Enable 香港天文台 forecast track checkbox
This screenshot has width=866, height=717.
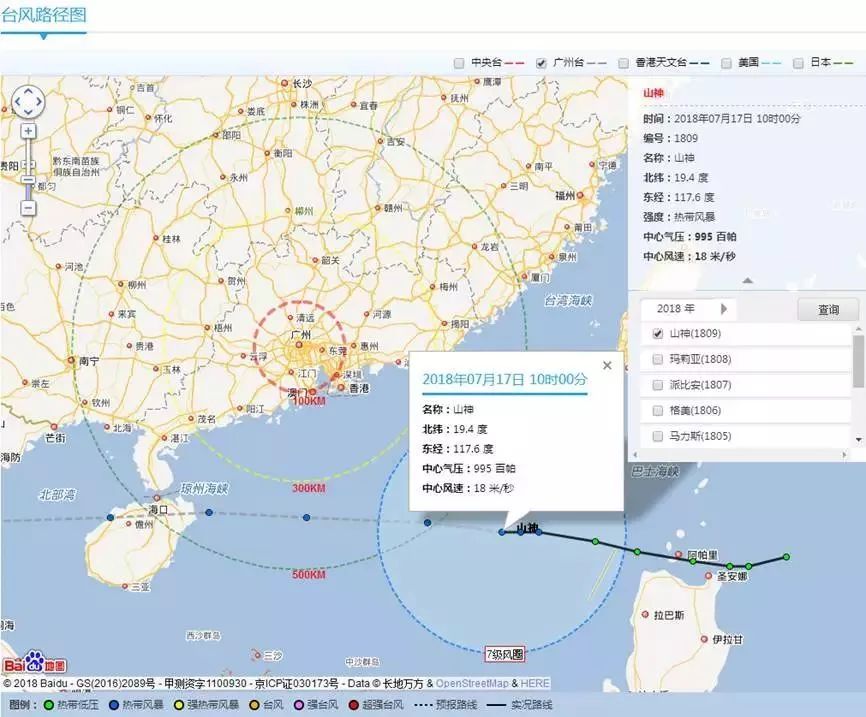coord(623,64)
